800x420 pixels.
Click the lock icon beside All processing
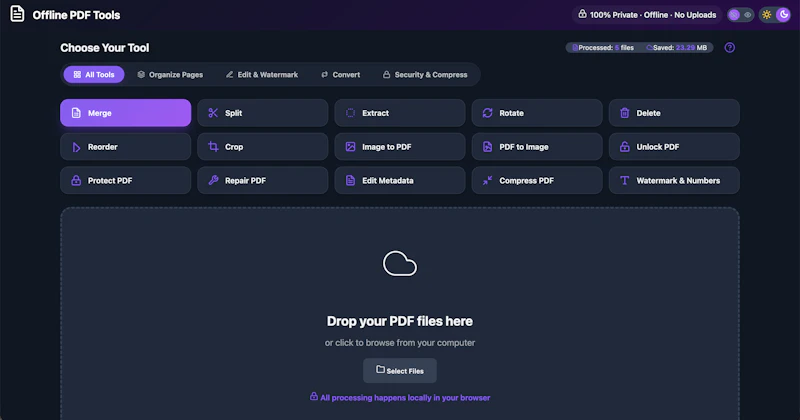[x=314, y=397]
